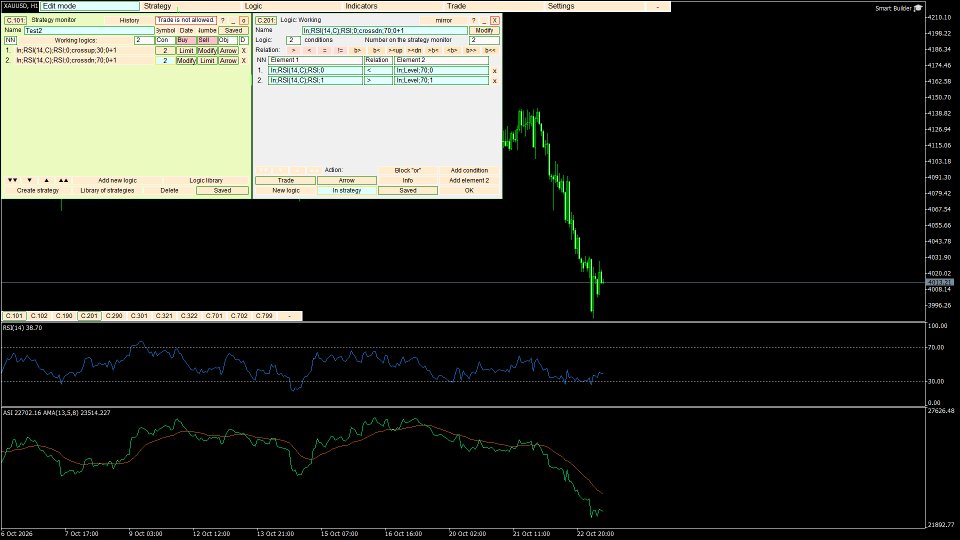Open the Strategy menu
The height and width of the screenshot is (540, 960).
pos(157,6)
